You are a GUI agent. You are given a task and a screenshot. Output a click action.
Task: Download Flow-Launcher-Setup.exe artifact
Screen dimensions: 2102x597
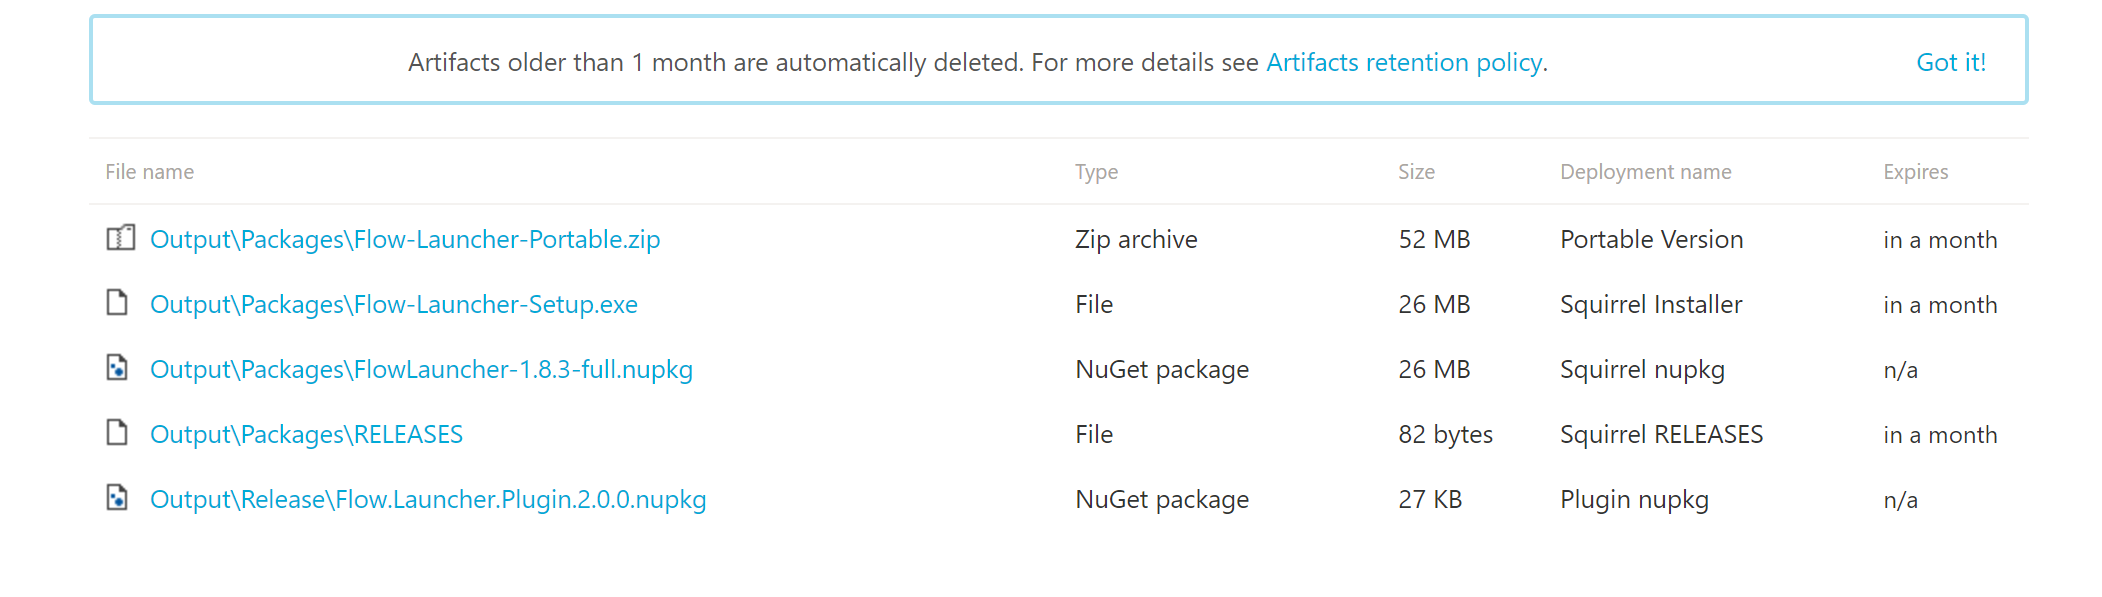click(x=394, y=305)
